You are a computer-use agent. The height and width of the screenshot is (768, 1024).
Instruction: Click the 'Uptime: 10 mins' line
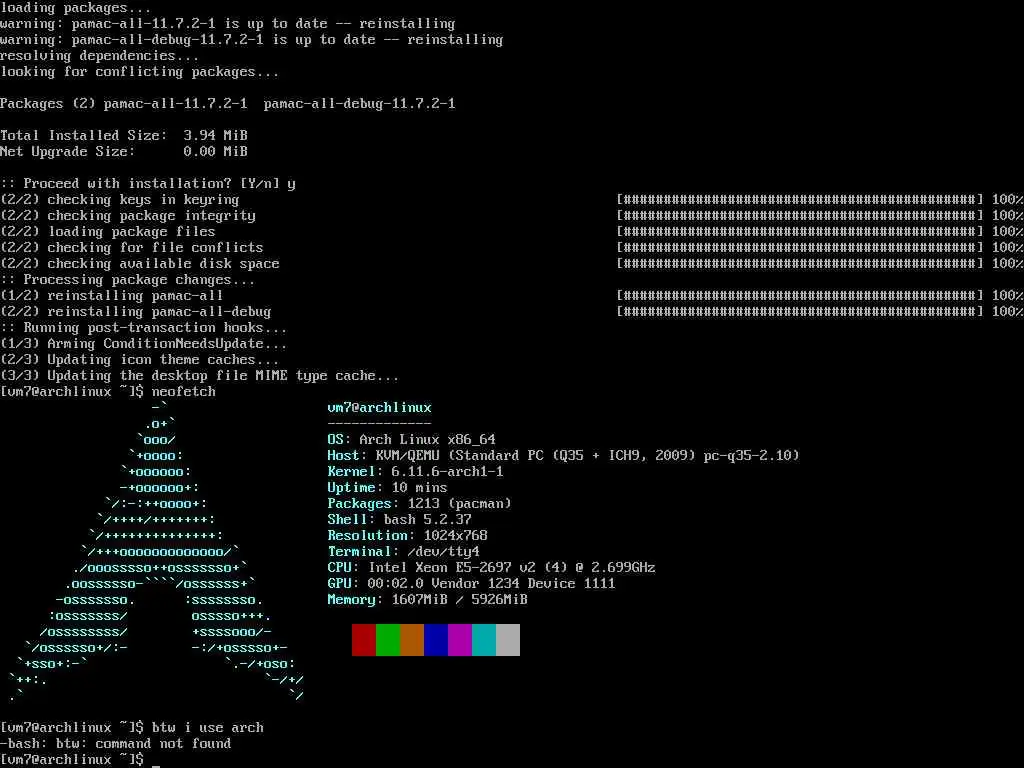click(387, 487)
